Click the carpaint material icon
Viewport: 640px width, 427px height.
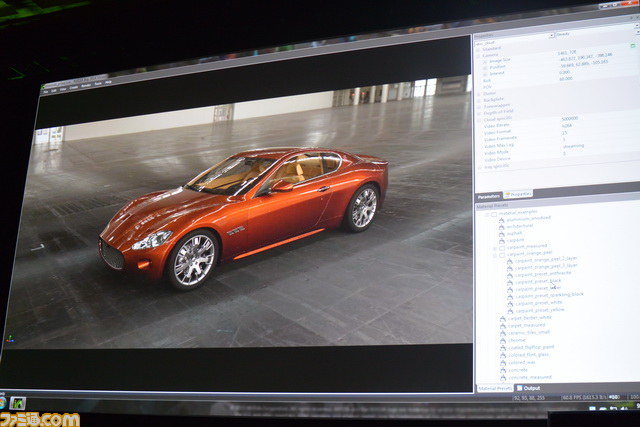click(x=502, y=241)
